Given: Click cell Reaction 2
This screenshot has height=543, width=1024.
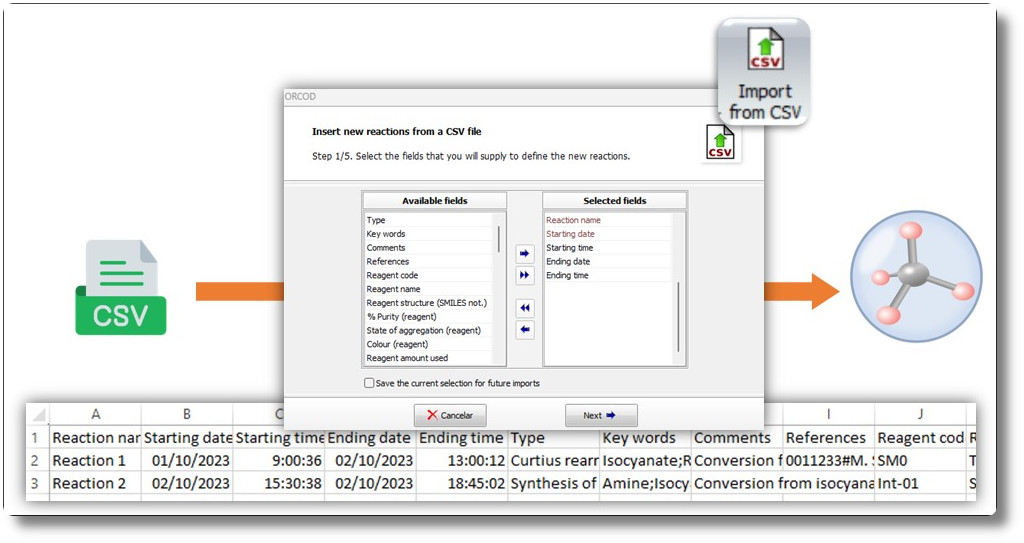Looking at the screenshot, I should click(x=95, y=484).
